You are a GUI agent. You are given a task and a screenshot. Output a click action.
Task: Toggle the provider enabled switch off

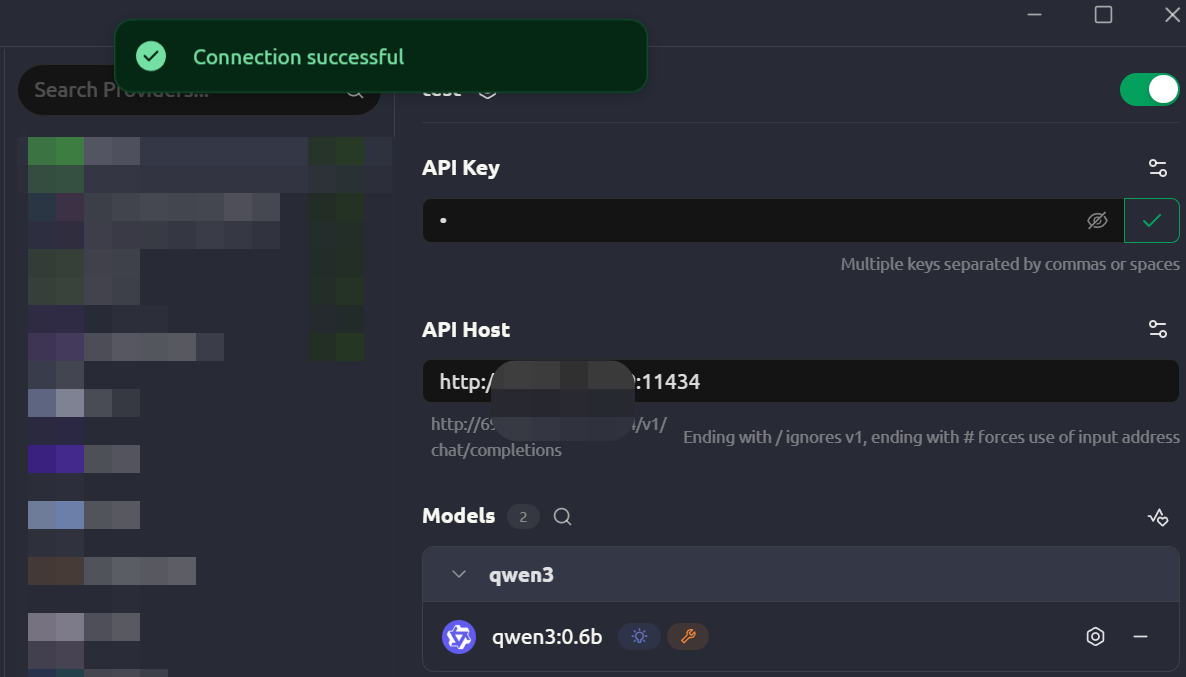pos(1149,90)
